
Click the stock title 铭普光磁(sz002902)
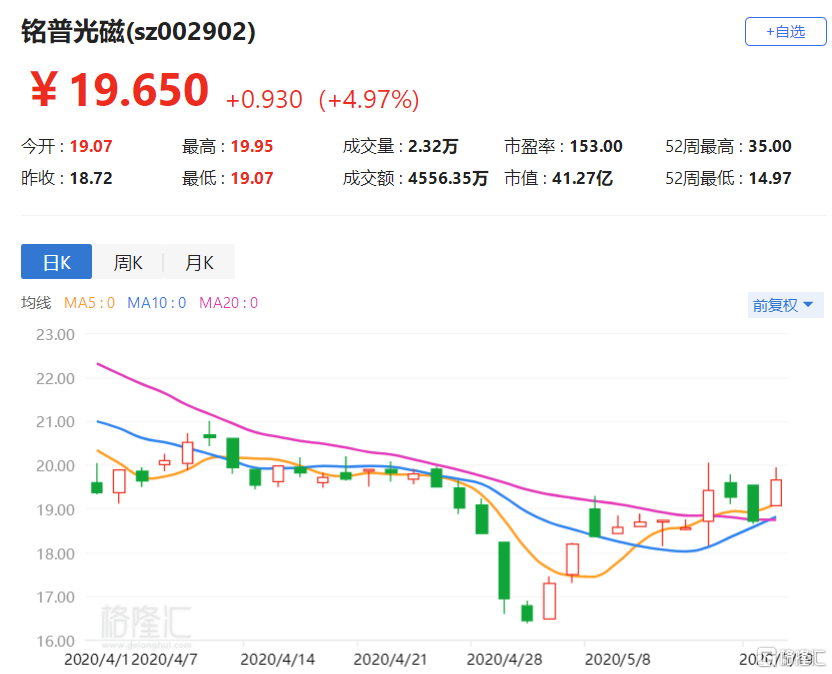coord(138,31)
